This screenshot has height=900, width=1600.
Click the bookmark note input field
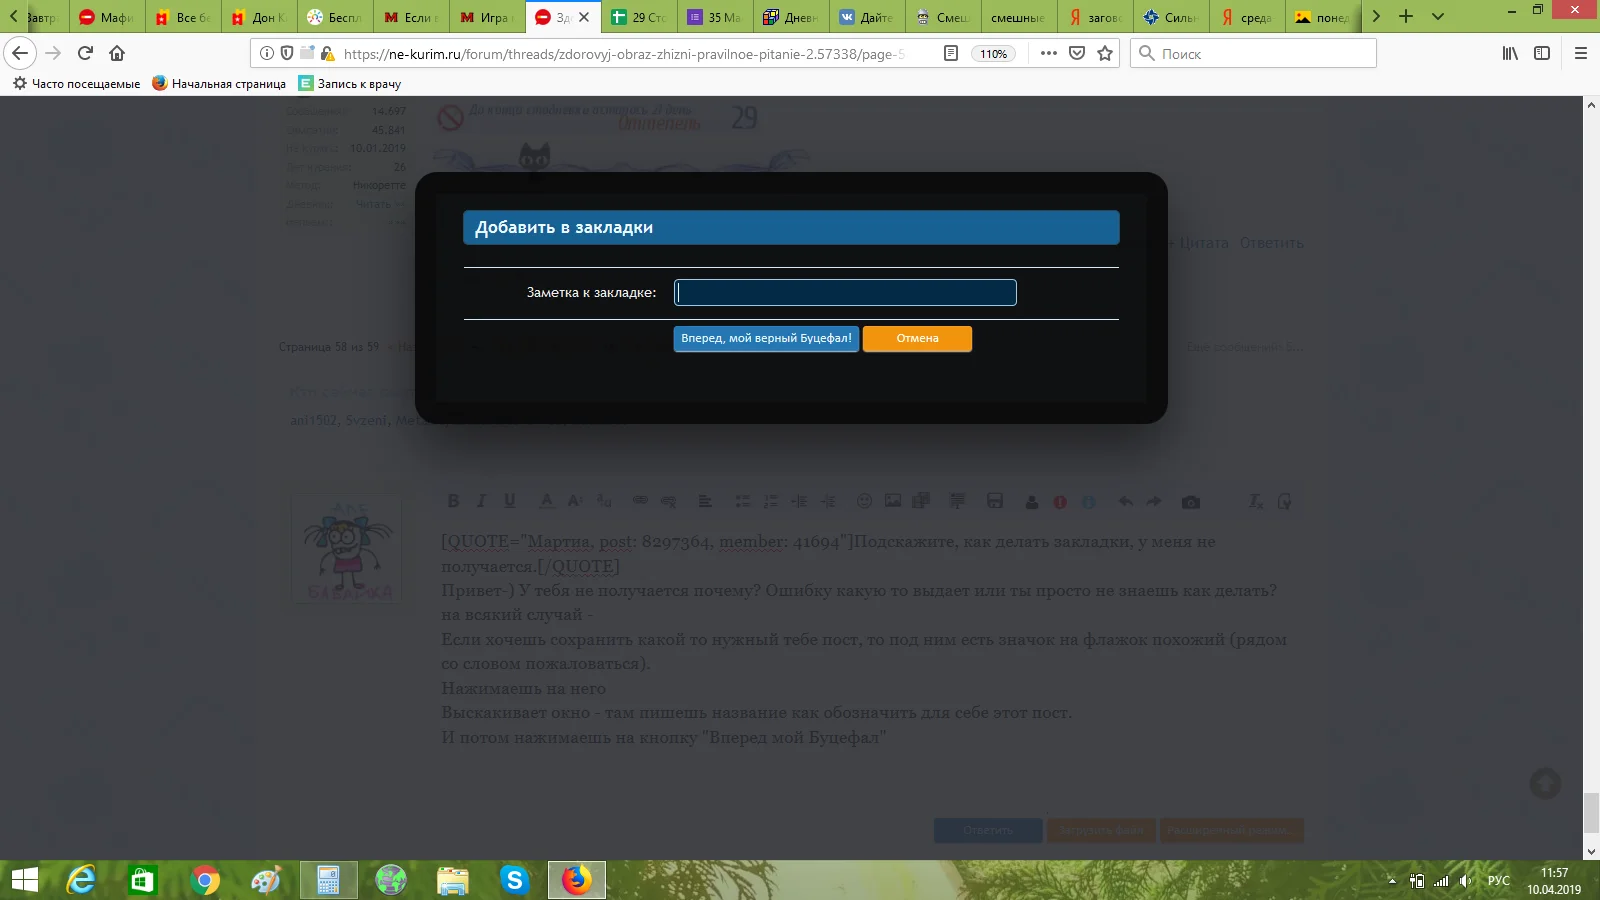[x=845, y=292]
